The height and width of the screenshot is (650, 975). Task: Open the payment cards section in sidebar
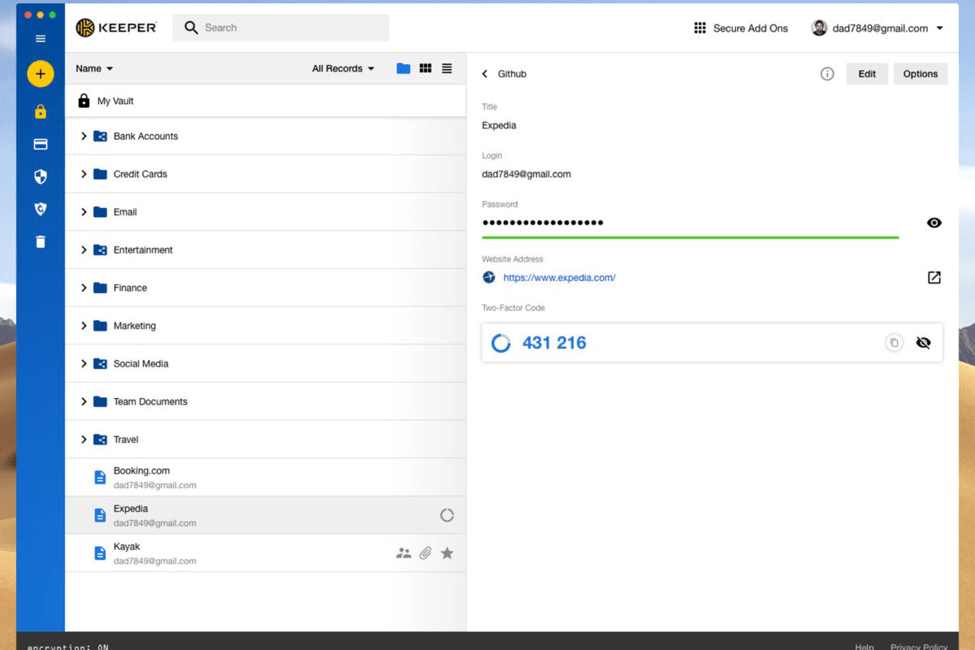pyautogui.click(x=40, y=143)
